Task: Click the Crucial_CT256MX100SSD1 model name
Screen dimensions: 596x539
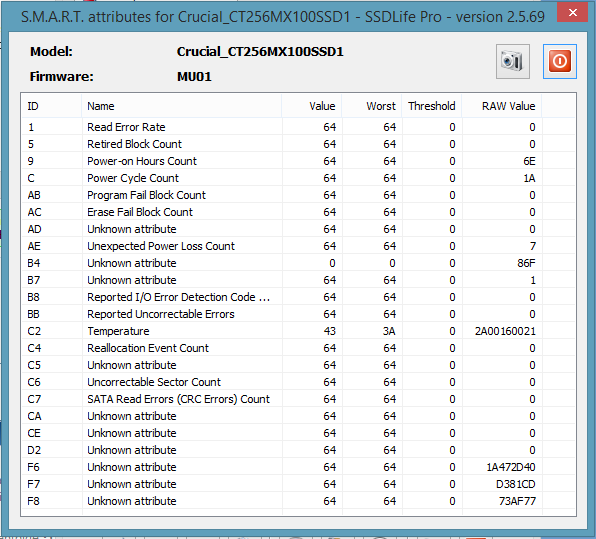Action: click(260, 52)
